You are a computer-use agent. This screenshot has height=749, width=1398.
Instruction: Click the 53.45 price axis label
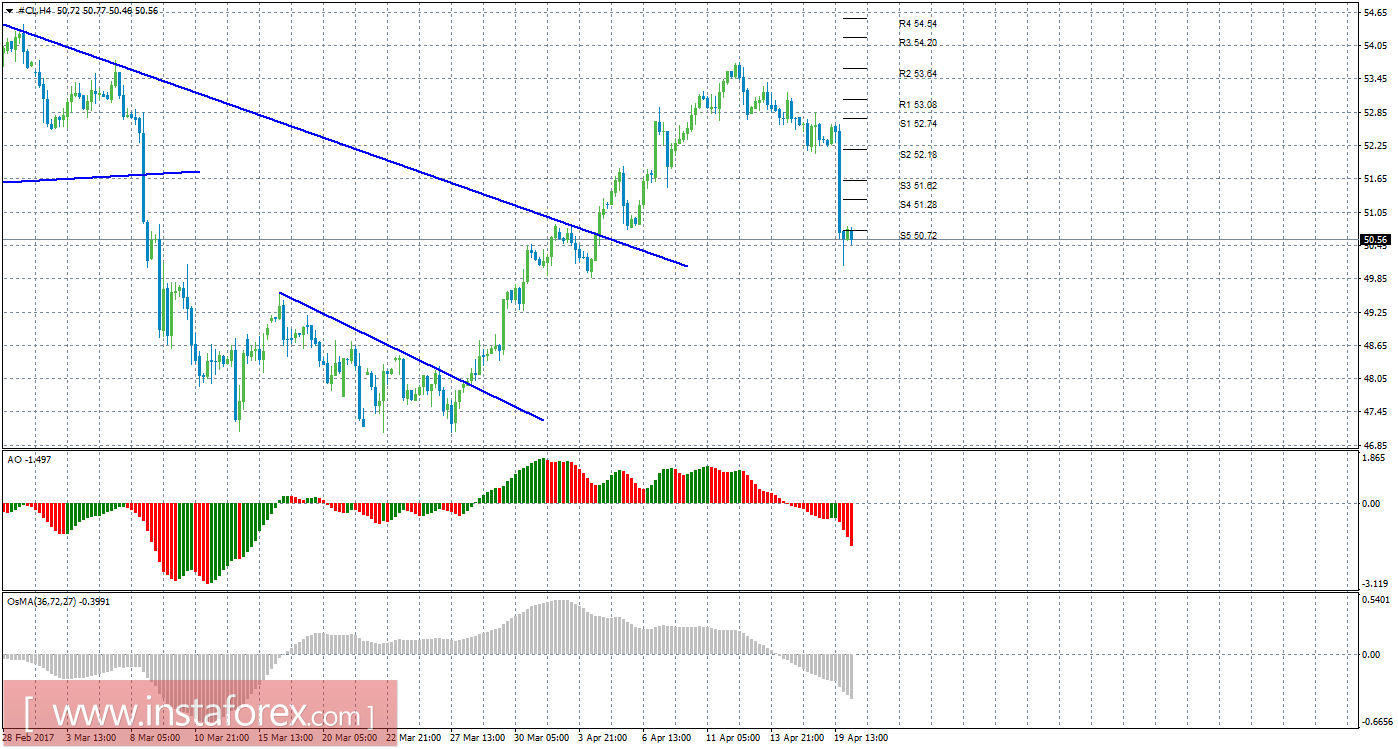pyautogui.click(x=1375, y=78)
